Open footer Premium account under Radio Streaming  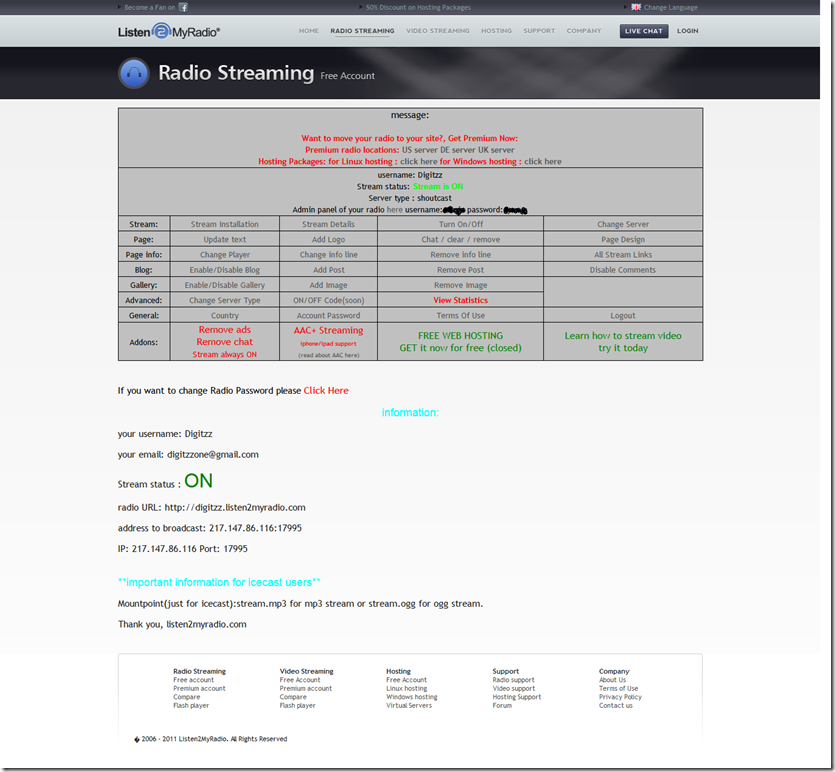click(199, 688)
